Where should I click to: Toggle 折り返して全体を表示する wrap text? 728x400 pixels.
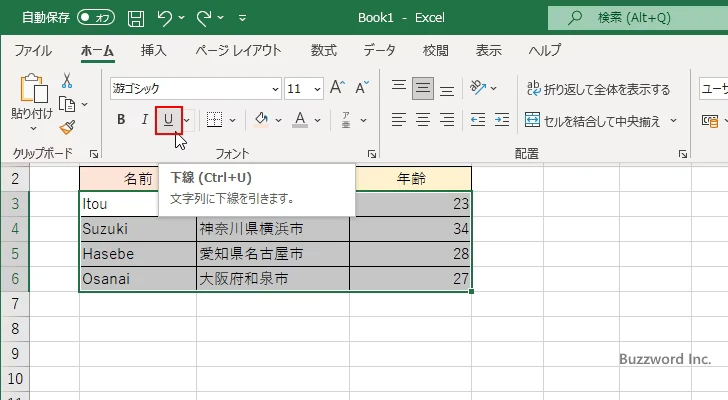[x=598, y=89]
